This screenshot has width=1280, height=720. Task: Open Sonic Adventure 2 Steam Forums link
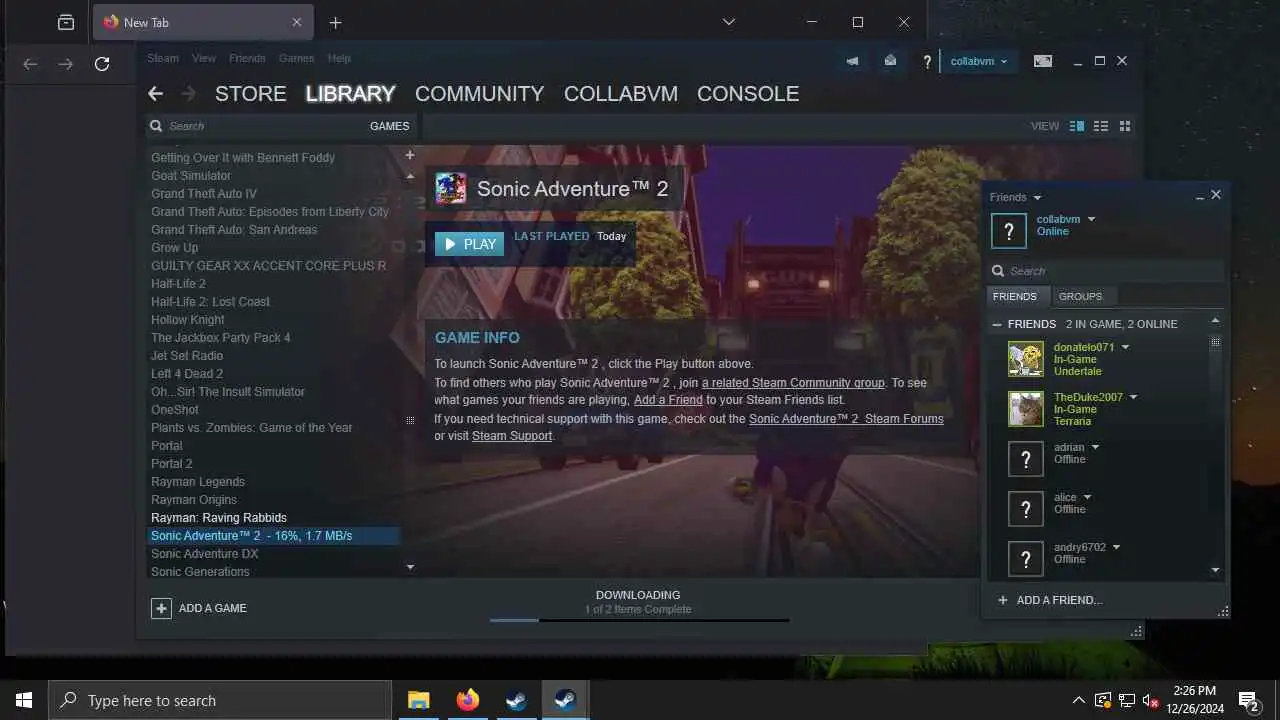846,419
